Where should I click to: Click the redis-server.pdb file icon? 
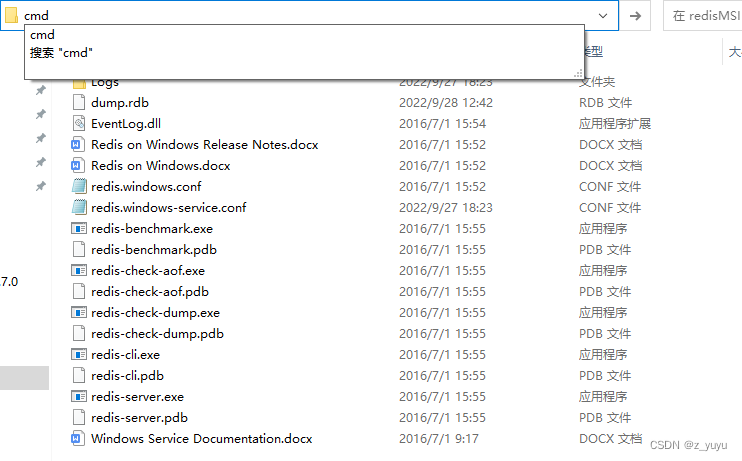[79, 417]
